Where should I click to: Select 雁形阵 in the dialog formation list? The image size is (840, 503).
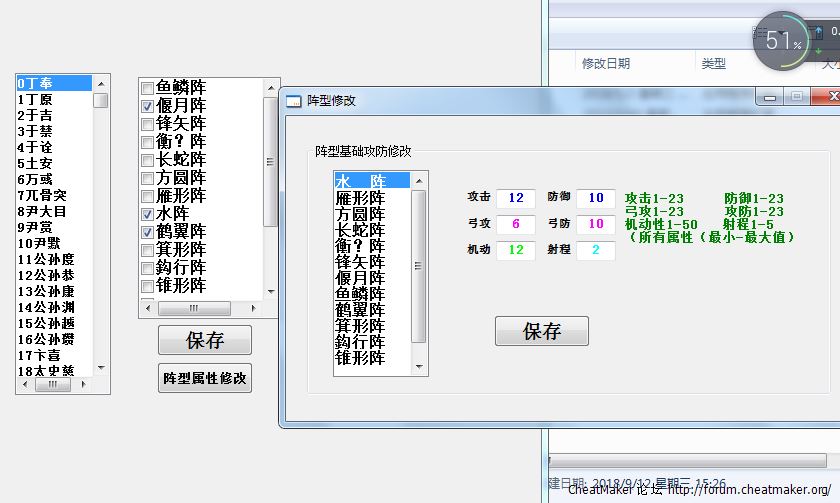tap(360, 198)
